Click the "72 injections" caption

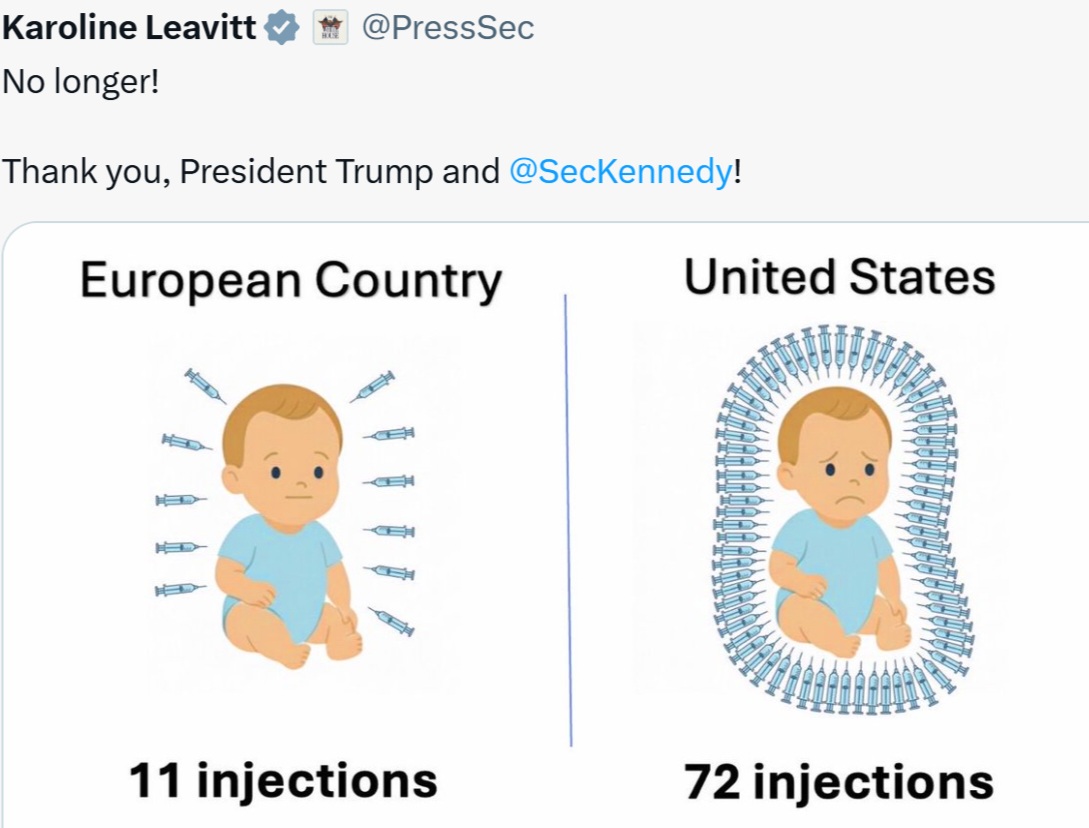tap(839, 782)
